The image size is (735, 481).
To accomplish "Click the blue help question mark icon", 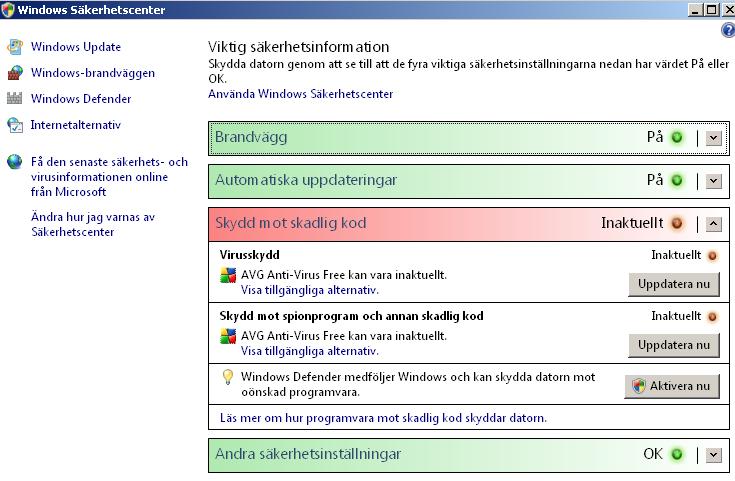I will click(x=728, y=30).
